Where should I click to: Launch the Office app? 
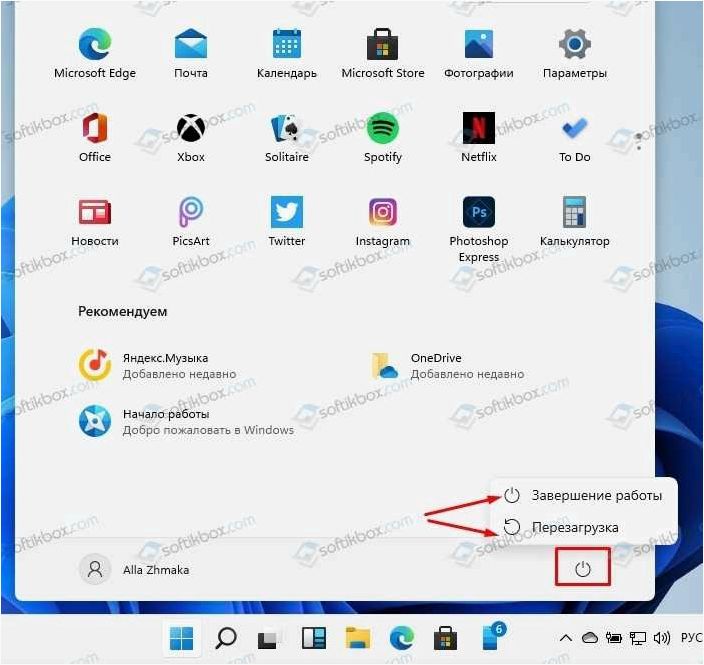tap(95, 137)
